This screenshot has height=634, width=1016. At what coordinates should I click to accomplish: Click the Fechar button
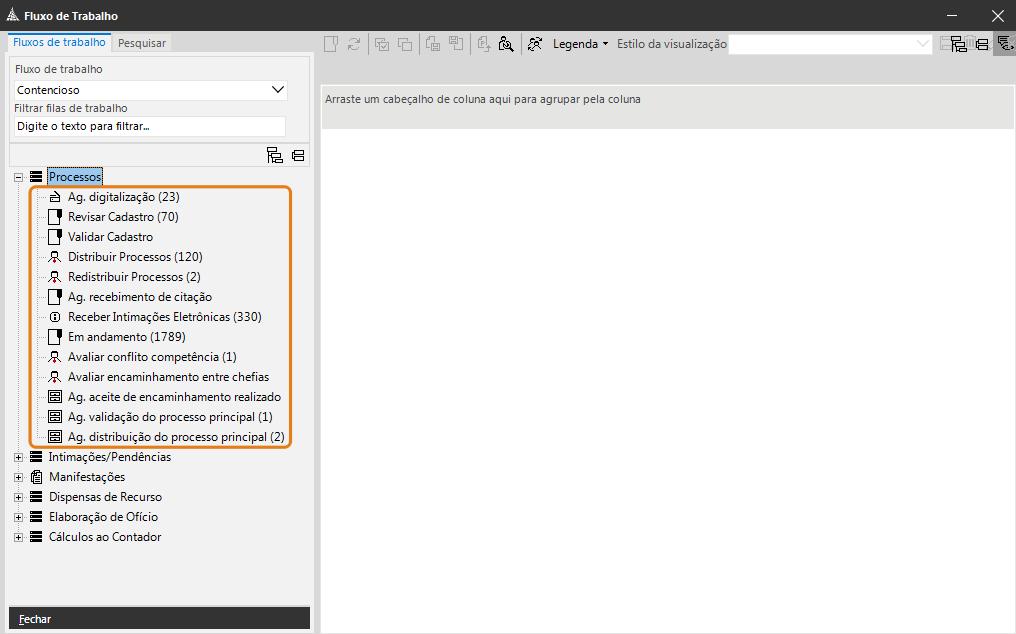coord(36,619)
